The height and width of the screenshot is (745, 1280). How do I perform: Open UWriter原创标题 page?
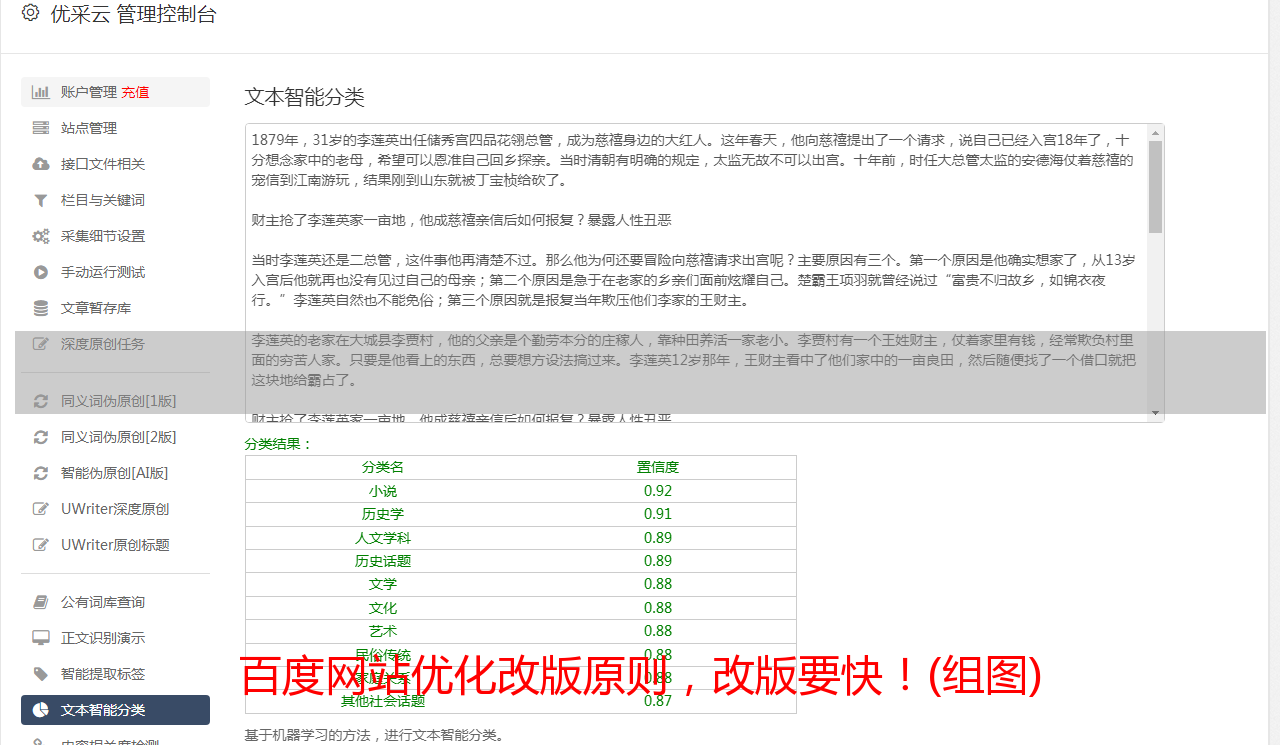[115, 545]
